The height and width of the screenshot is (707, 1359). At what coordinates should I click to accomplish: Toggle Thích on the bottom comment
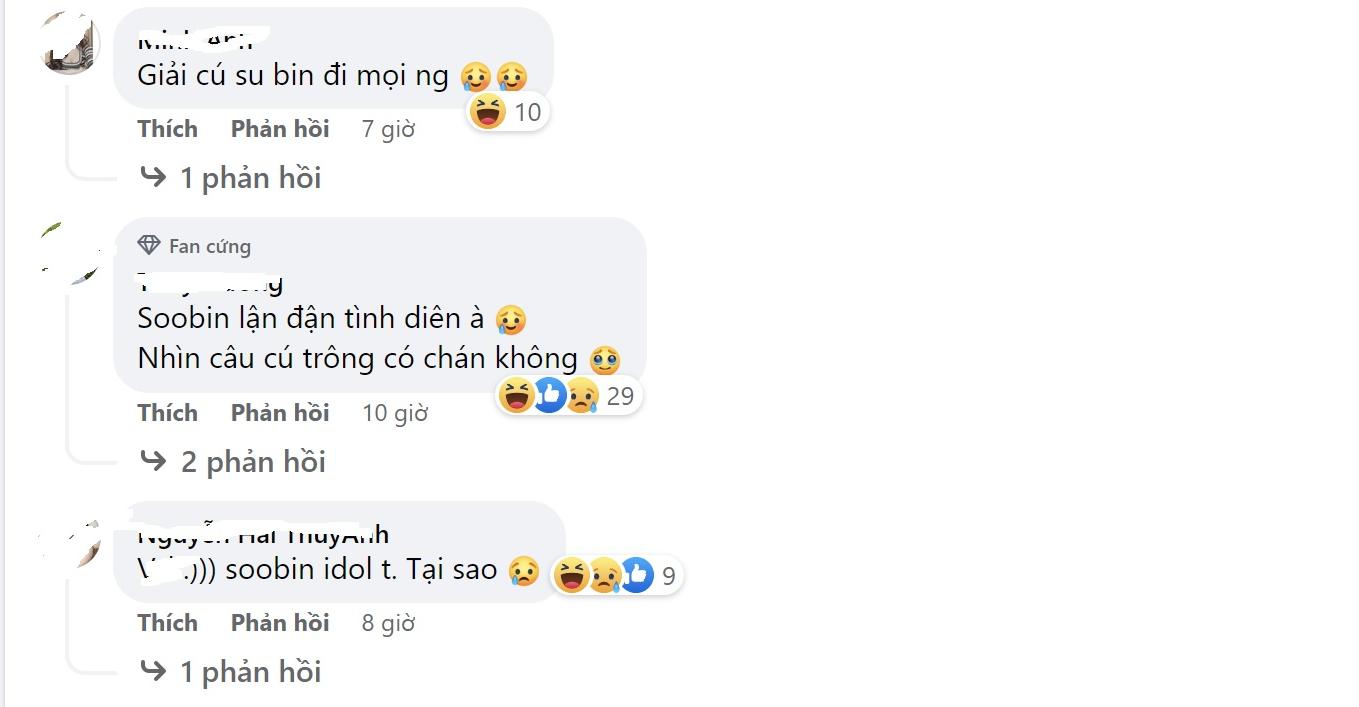tap(167, 622)
